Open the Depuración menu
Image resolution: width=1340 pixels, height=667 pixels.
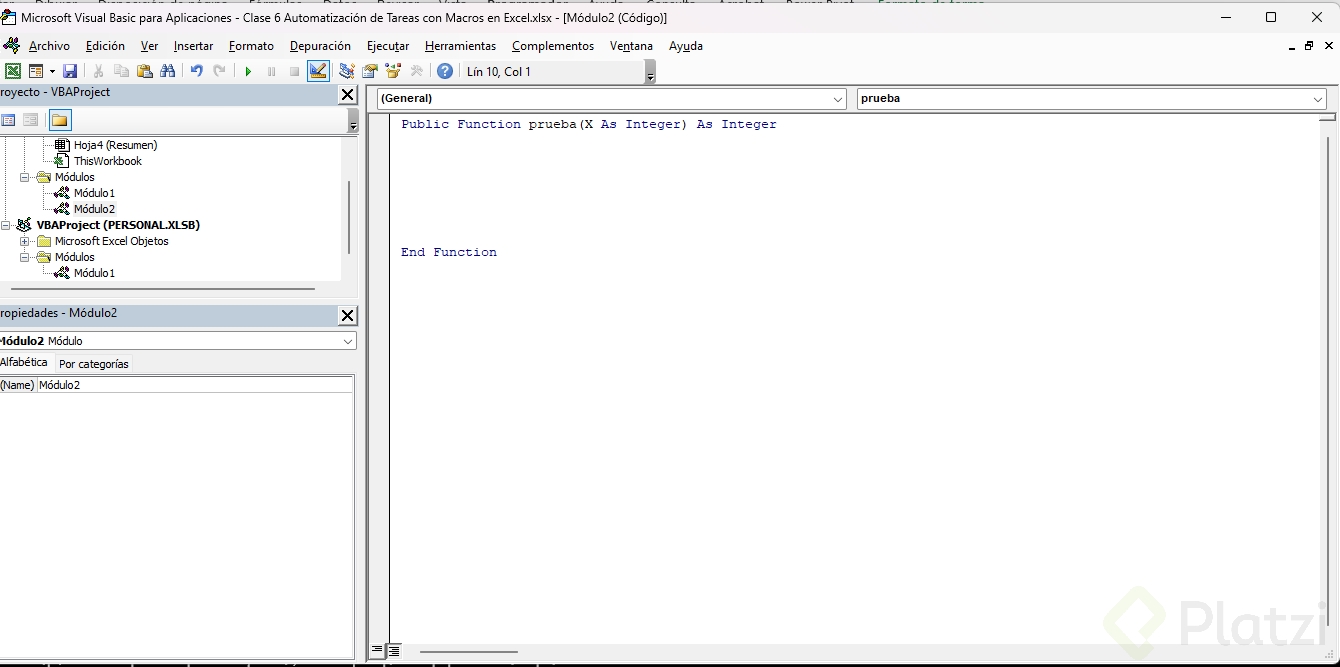pyautogui.click(x=320, y=46)
